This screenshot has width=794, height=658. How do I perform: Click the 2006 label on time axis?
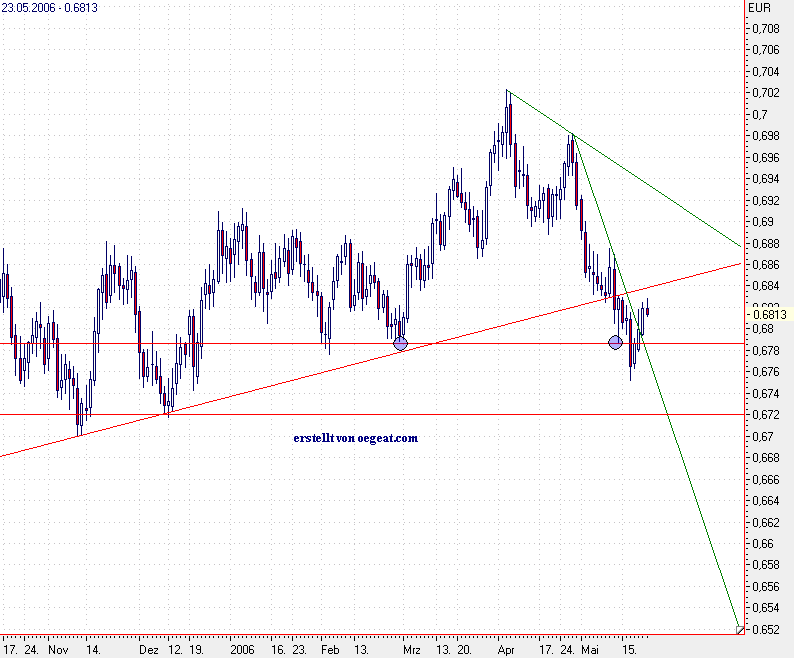(242, 649)
